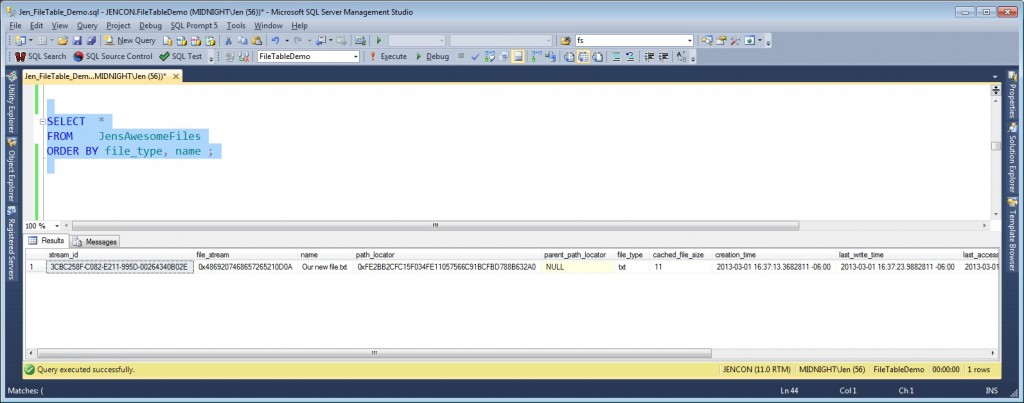Decrease indent of selected lines
This screenshot has width=1024, height=403.
(649, 57)
